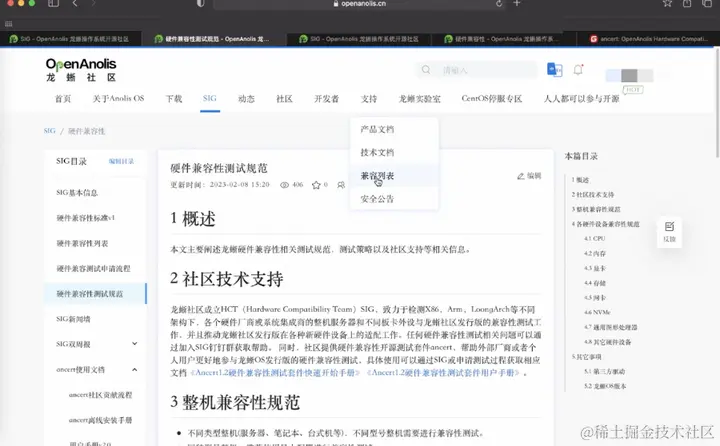Click the 编辑目录 link

(121, 161)
